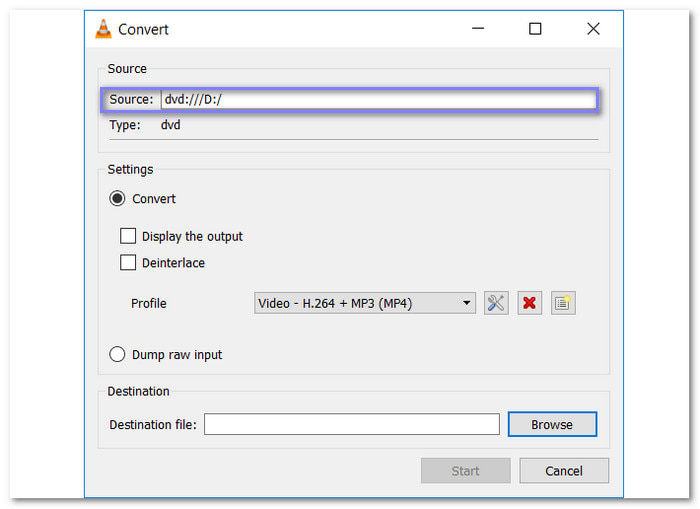Click the VLC cone icon in title bar
The image size is (700, 509).
tap(104, 29)
